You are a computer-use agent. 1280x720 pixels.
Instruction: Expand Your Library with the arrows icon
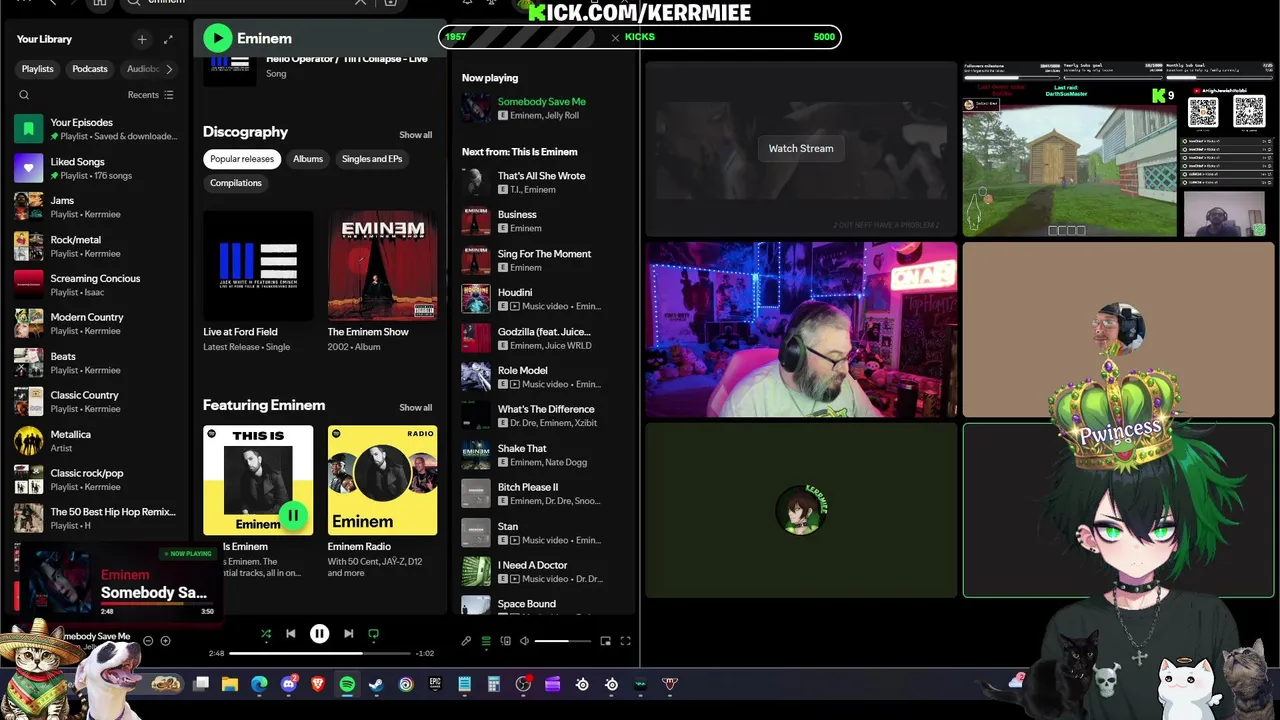168,39
